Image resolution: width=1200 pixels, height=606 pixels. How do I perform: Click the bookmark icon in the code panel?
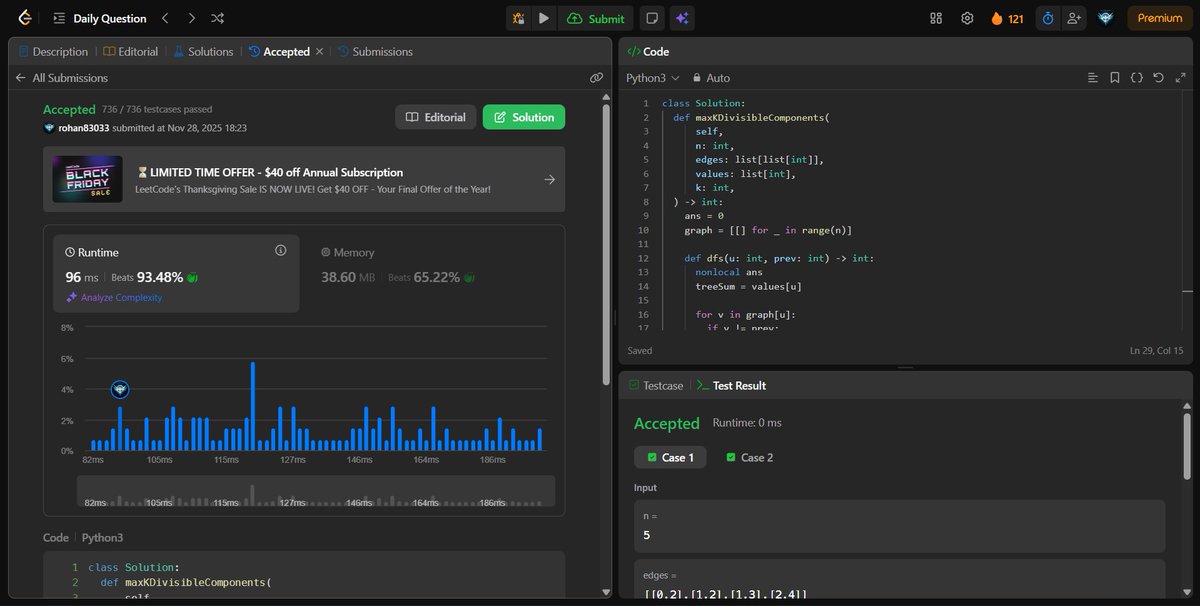1114,77
